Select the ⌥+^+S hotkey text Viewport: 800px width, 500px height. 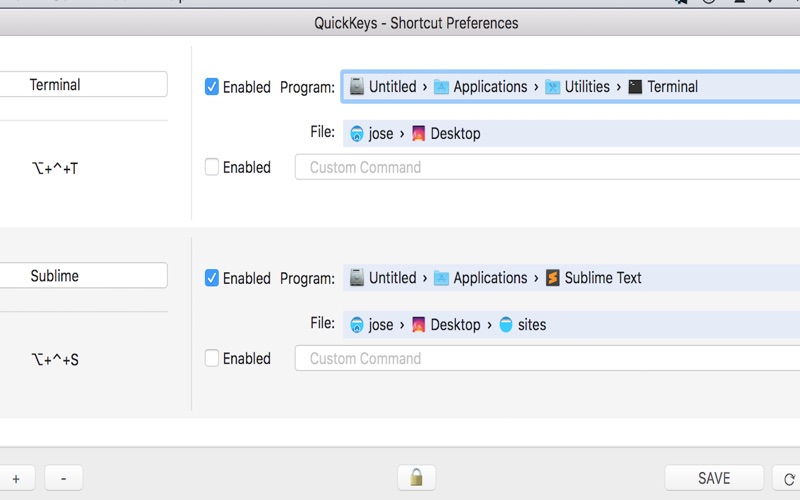55,360
